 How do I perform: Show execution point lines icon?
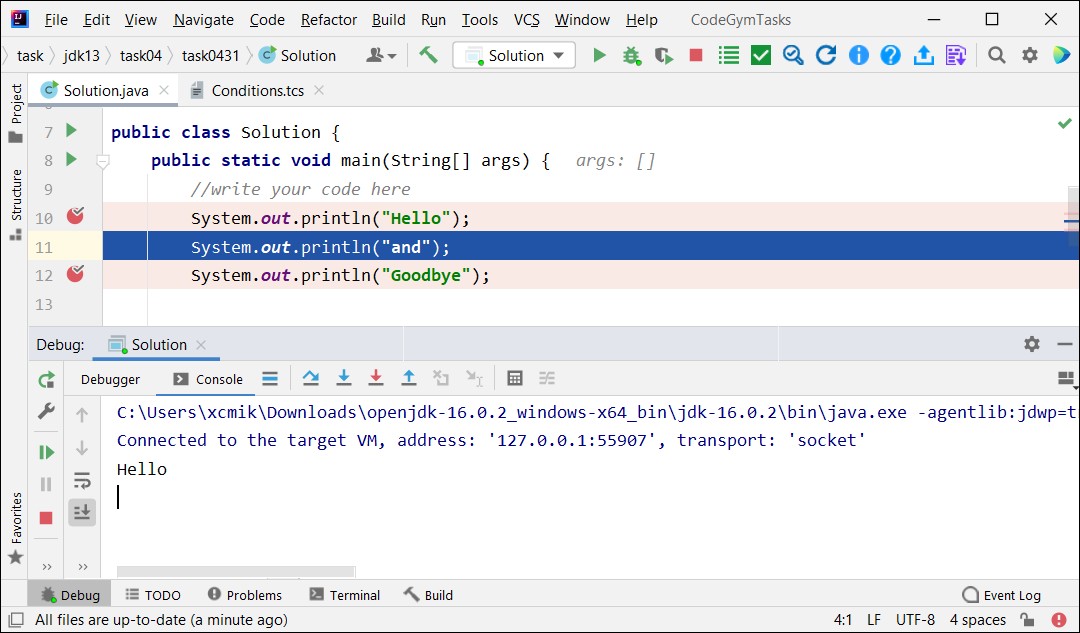[x=270, y=377]
